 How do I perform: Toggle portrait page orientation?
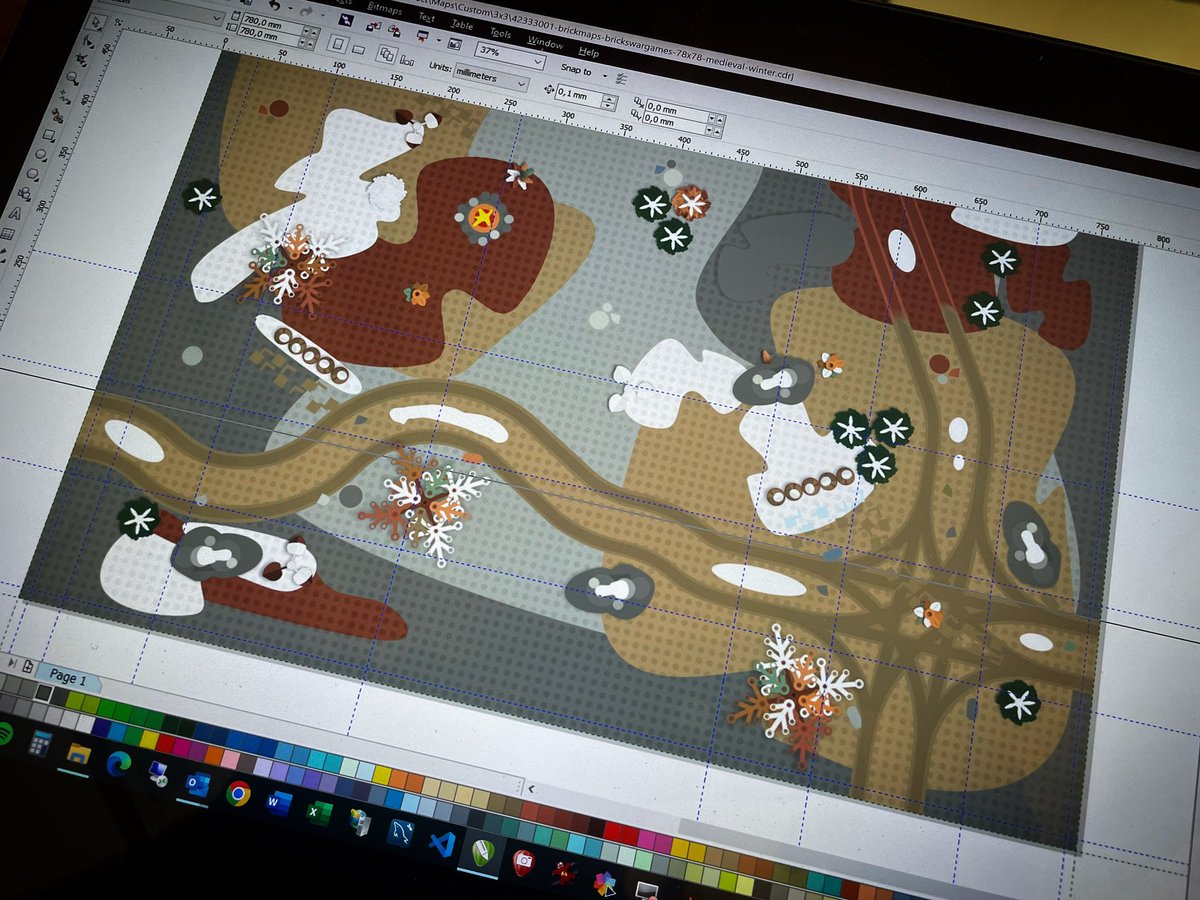pos(339,42)
